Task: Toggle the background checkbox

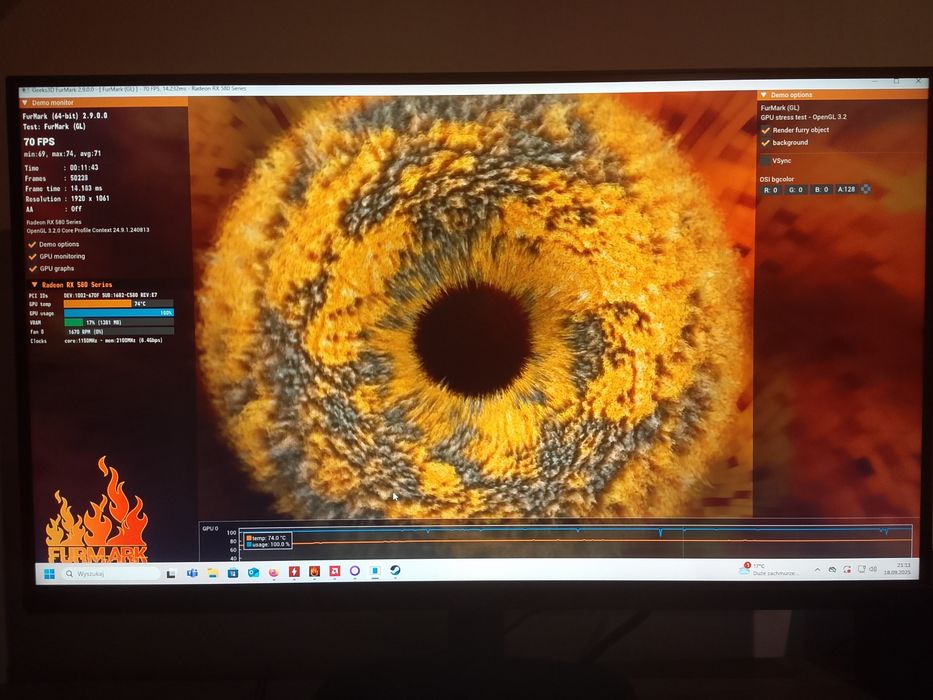Action: click(766, 143)
